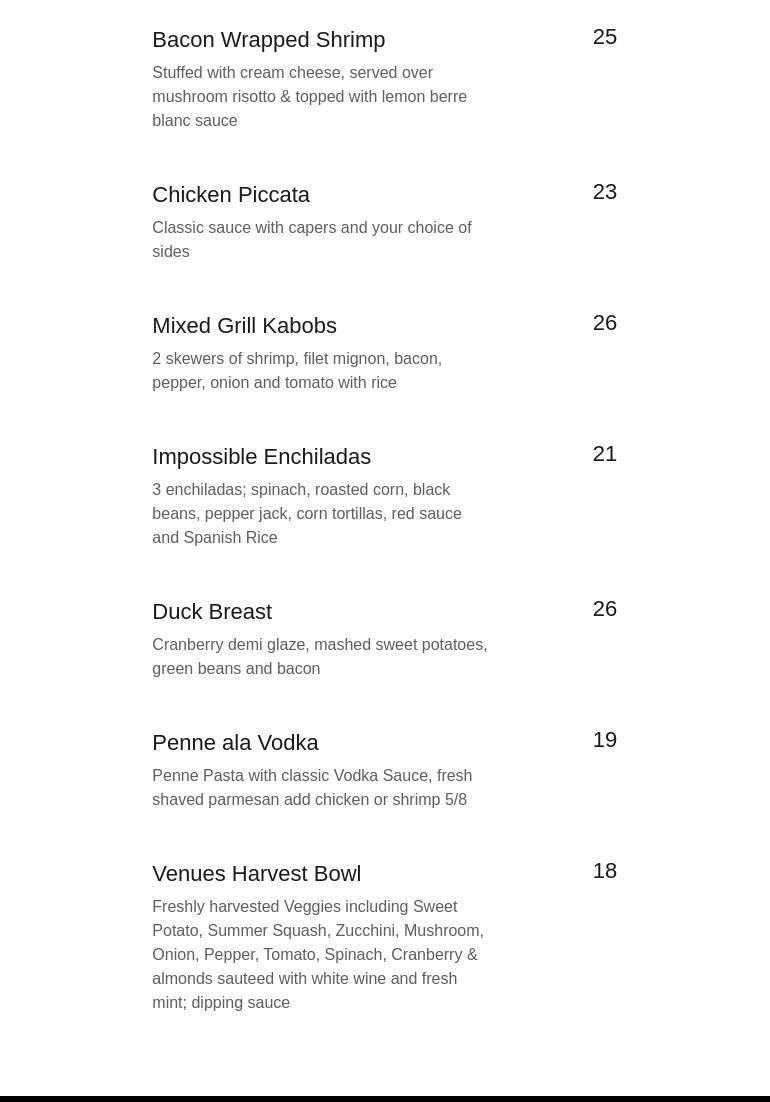Click the cranberry demi glaze description
The image size is (770, 1102).
(319, 657)
